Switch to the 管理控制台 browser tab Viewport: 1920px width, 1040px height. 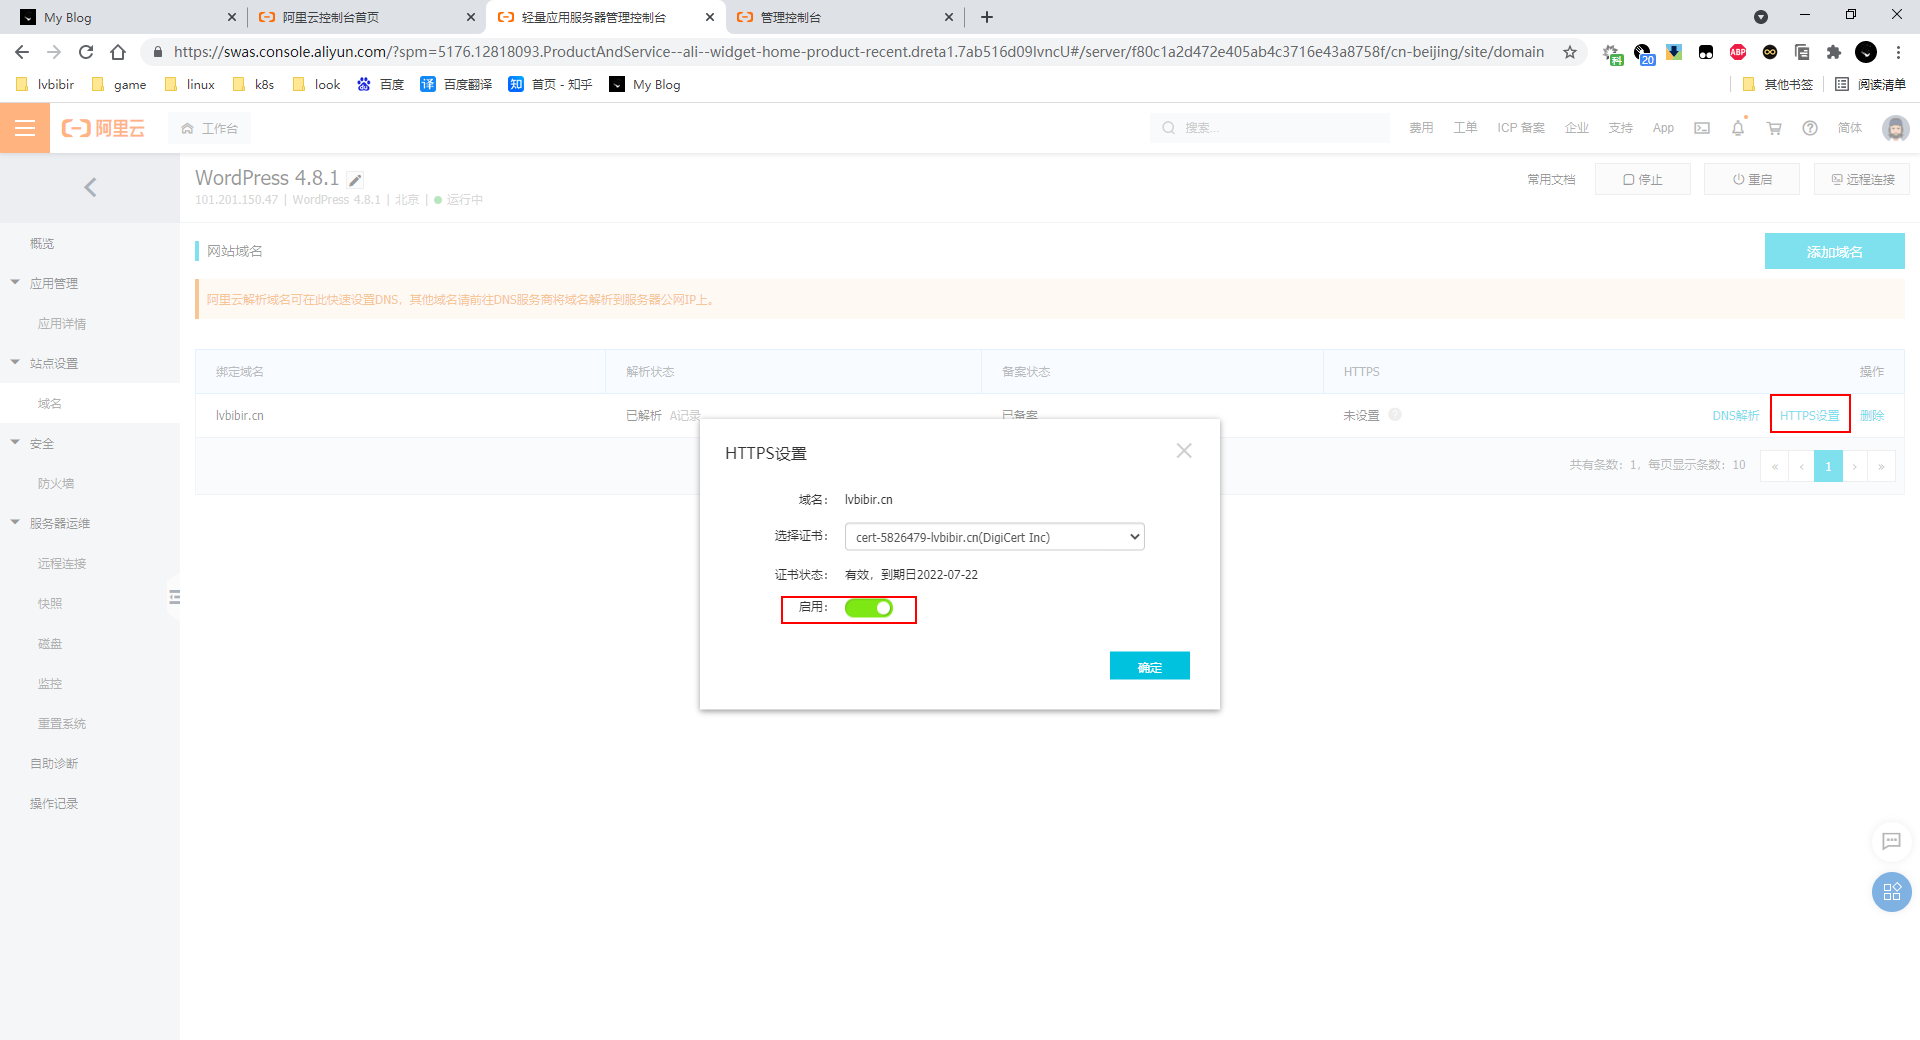point(840,17)
